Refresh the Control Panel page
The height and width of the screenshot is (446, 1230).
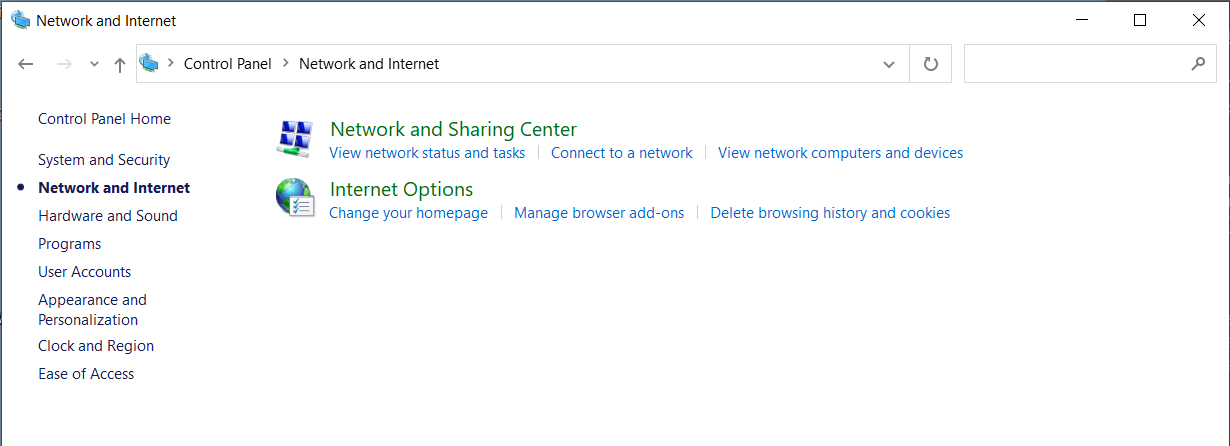coord(931,64)
